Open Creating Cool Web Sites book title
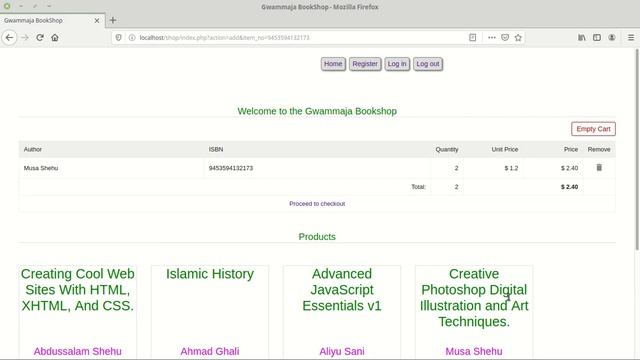 pos(78,290)
